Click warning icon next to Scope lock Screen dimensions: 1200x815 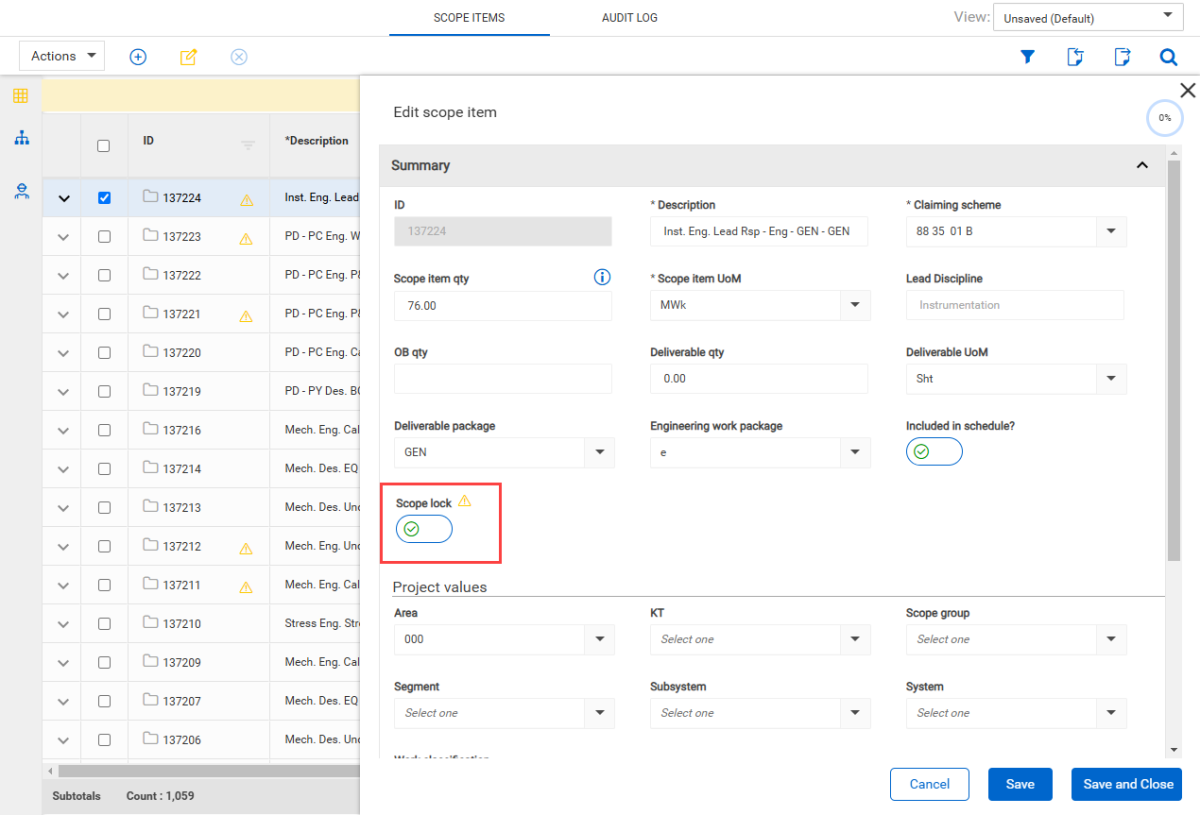point(464,502)
